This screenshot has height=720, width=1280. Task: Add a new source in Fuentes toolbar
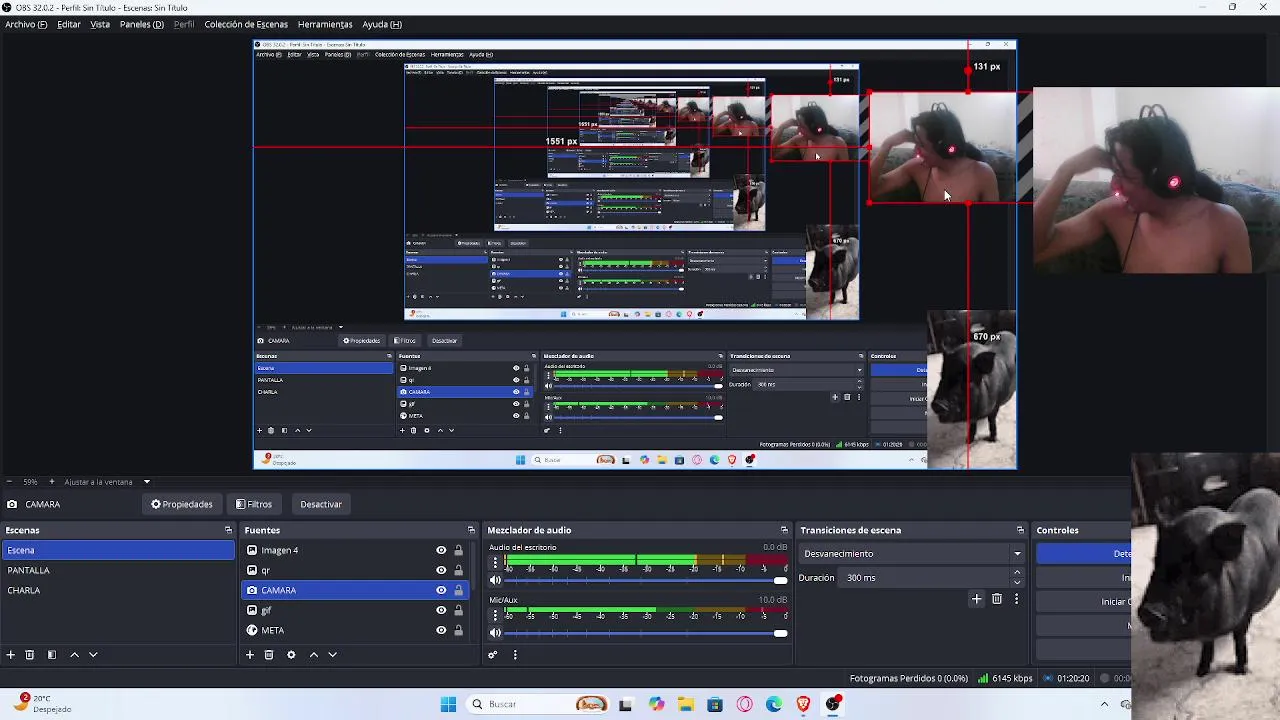pyautogui.click(x=250, y=655)
